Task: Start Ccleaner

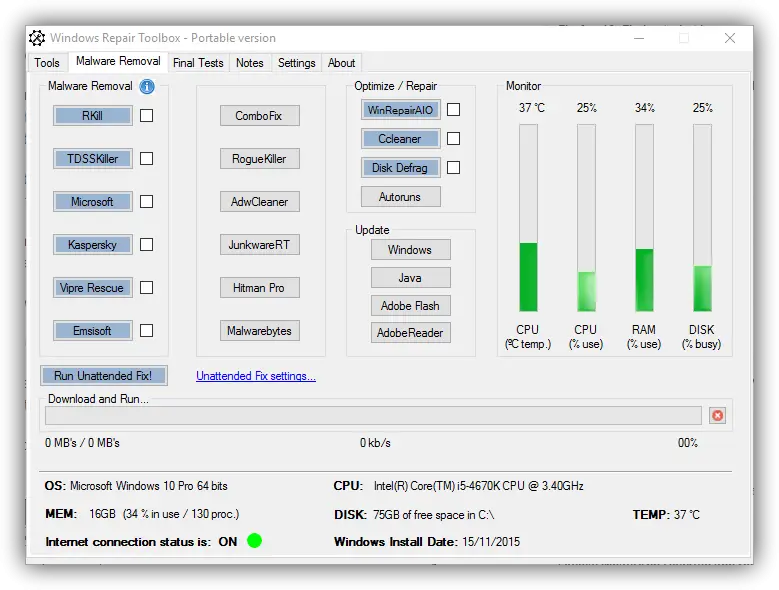Action: click(x=401, y=139)
